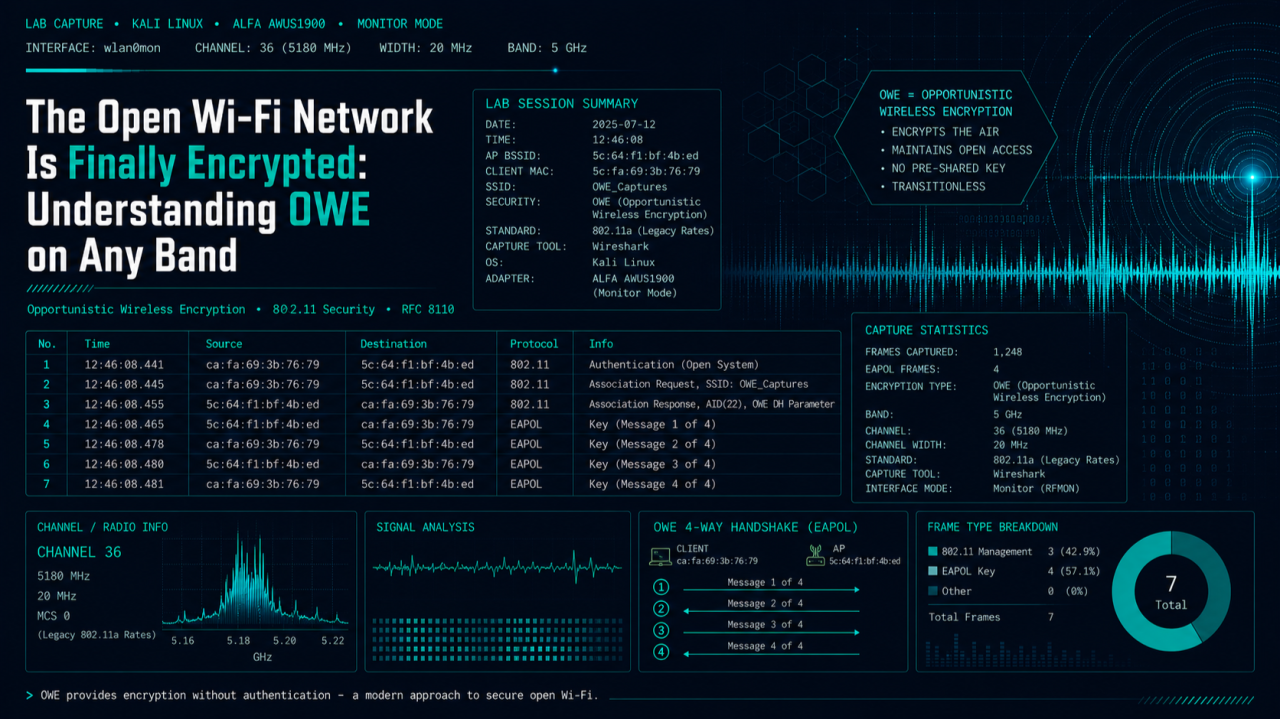1280x719 pixels.
Task: Click 'RFC 8110' in the subtitle line
Action: [428, 310]
